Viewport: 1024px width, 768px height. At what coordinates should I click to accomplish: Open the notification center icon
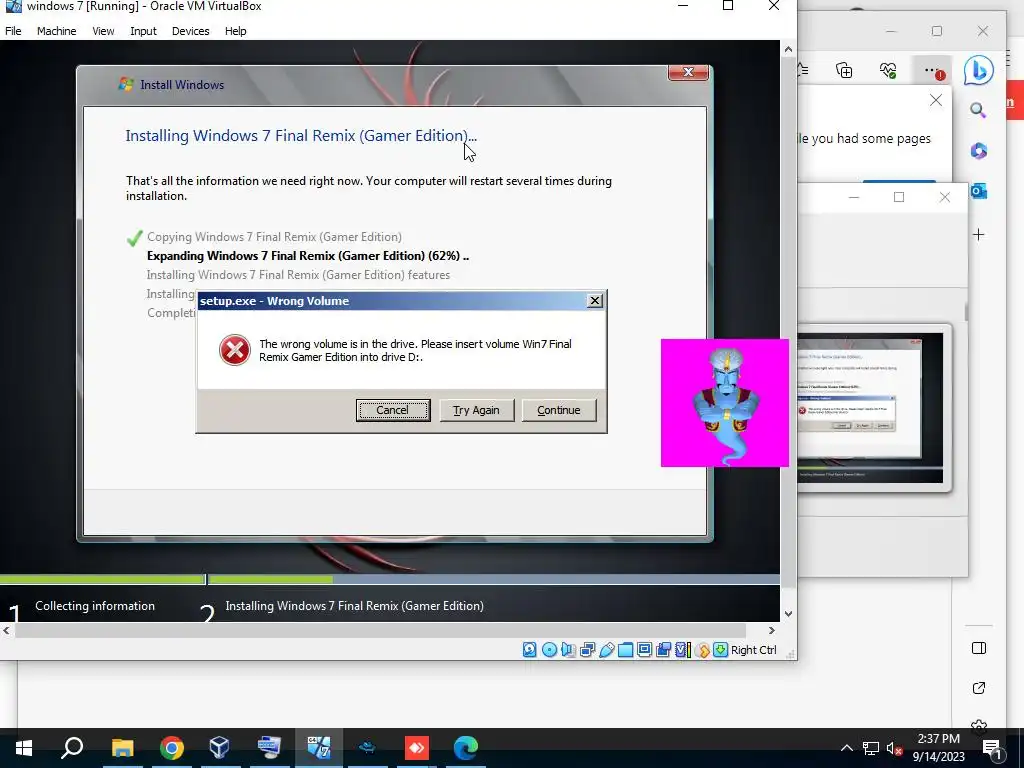click(992, 748)
